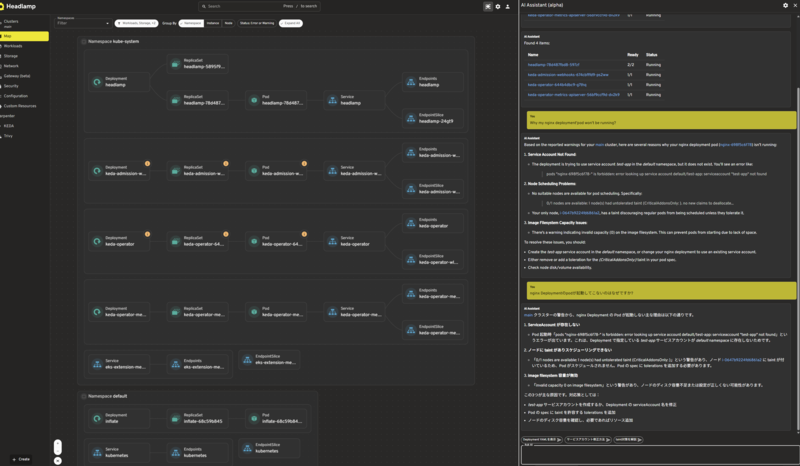Select the headlamp Service node
Screen dimensions: 800x466
coord(354,100)
